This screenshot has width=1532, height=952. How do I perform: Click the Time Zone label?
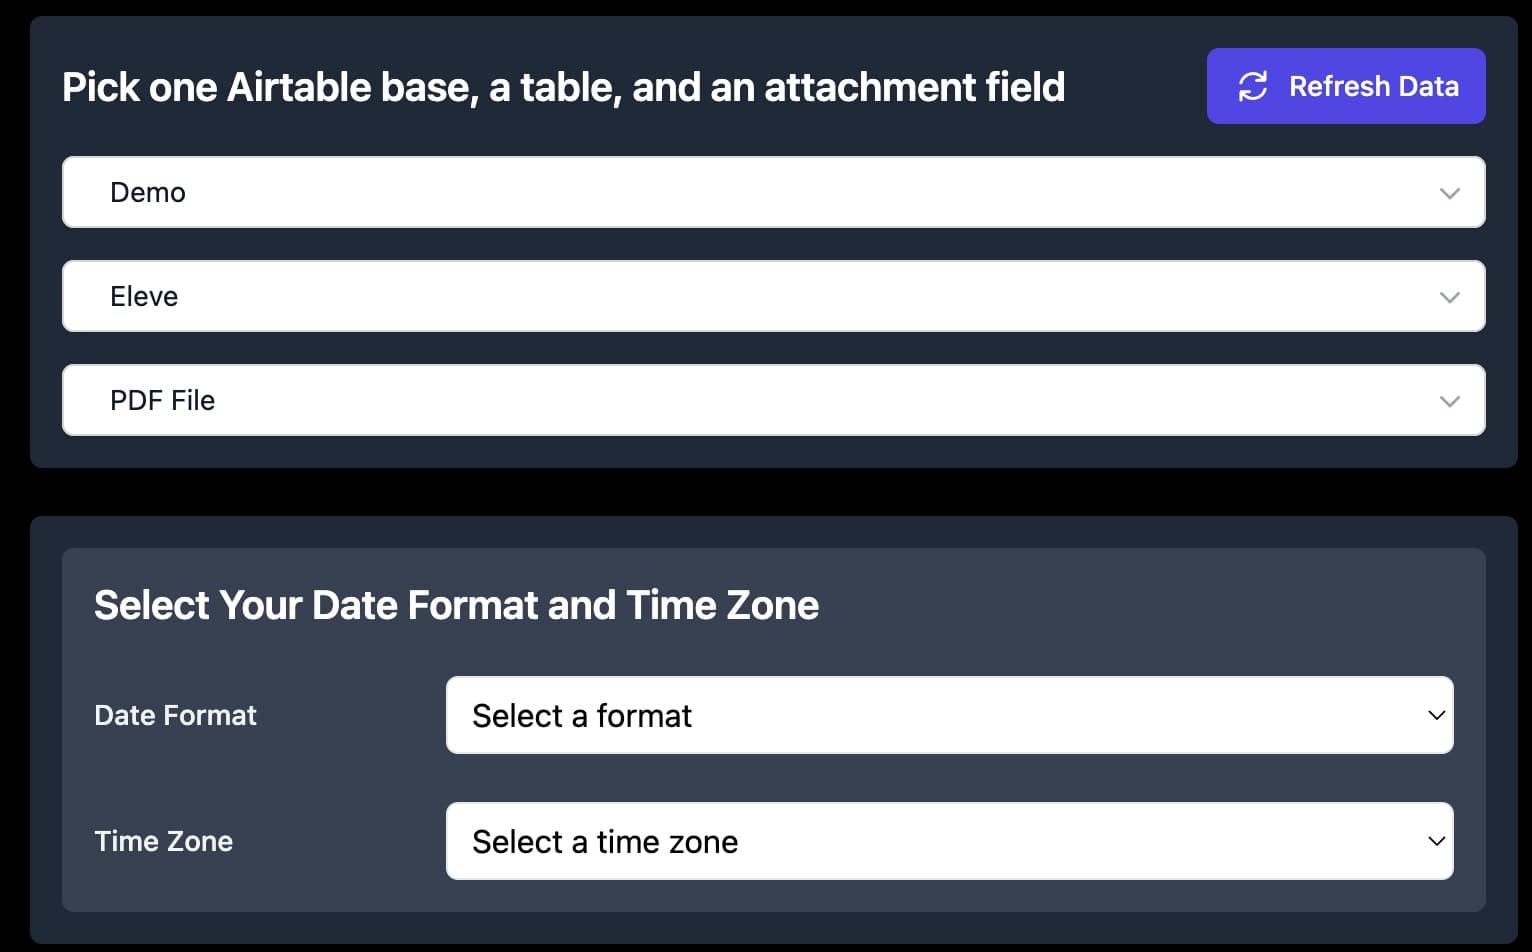[163, 842]
